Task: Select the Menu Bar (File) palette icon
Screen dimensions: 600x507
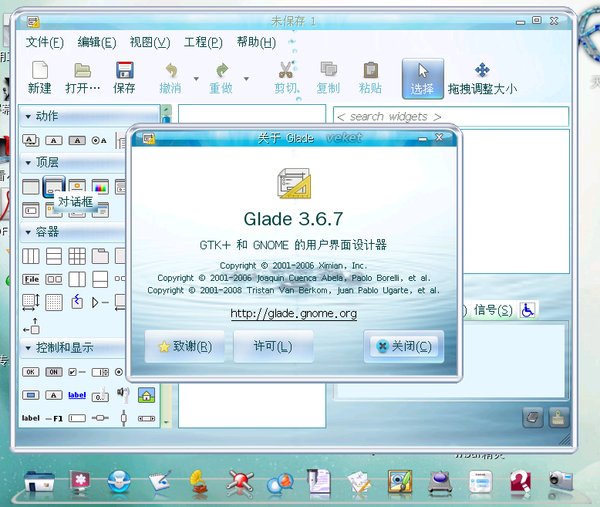Action: point(31,279)
